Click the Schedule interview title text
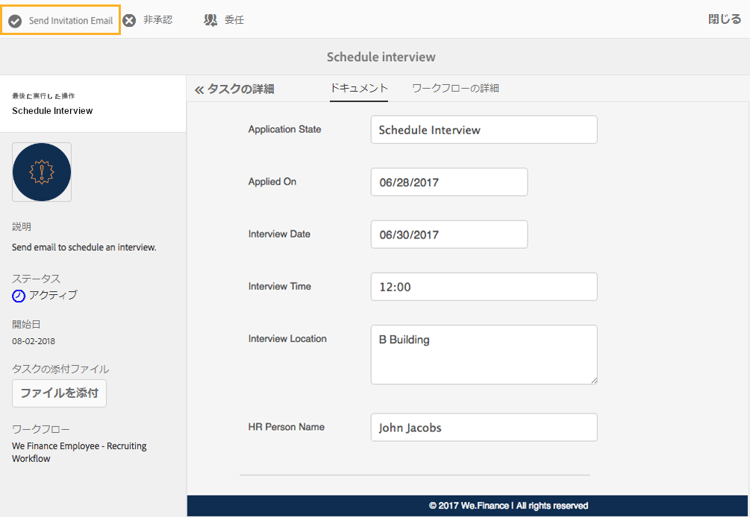The width and height of the screenshot is (750, 517). coord(381,57)
